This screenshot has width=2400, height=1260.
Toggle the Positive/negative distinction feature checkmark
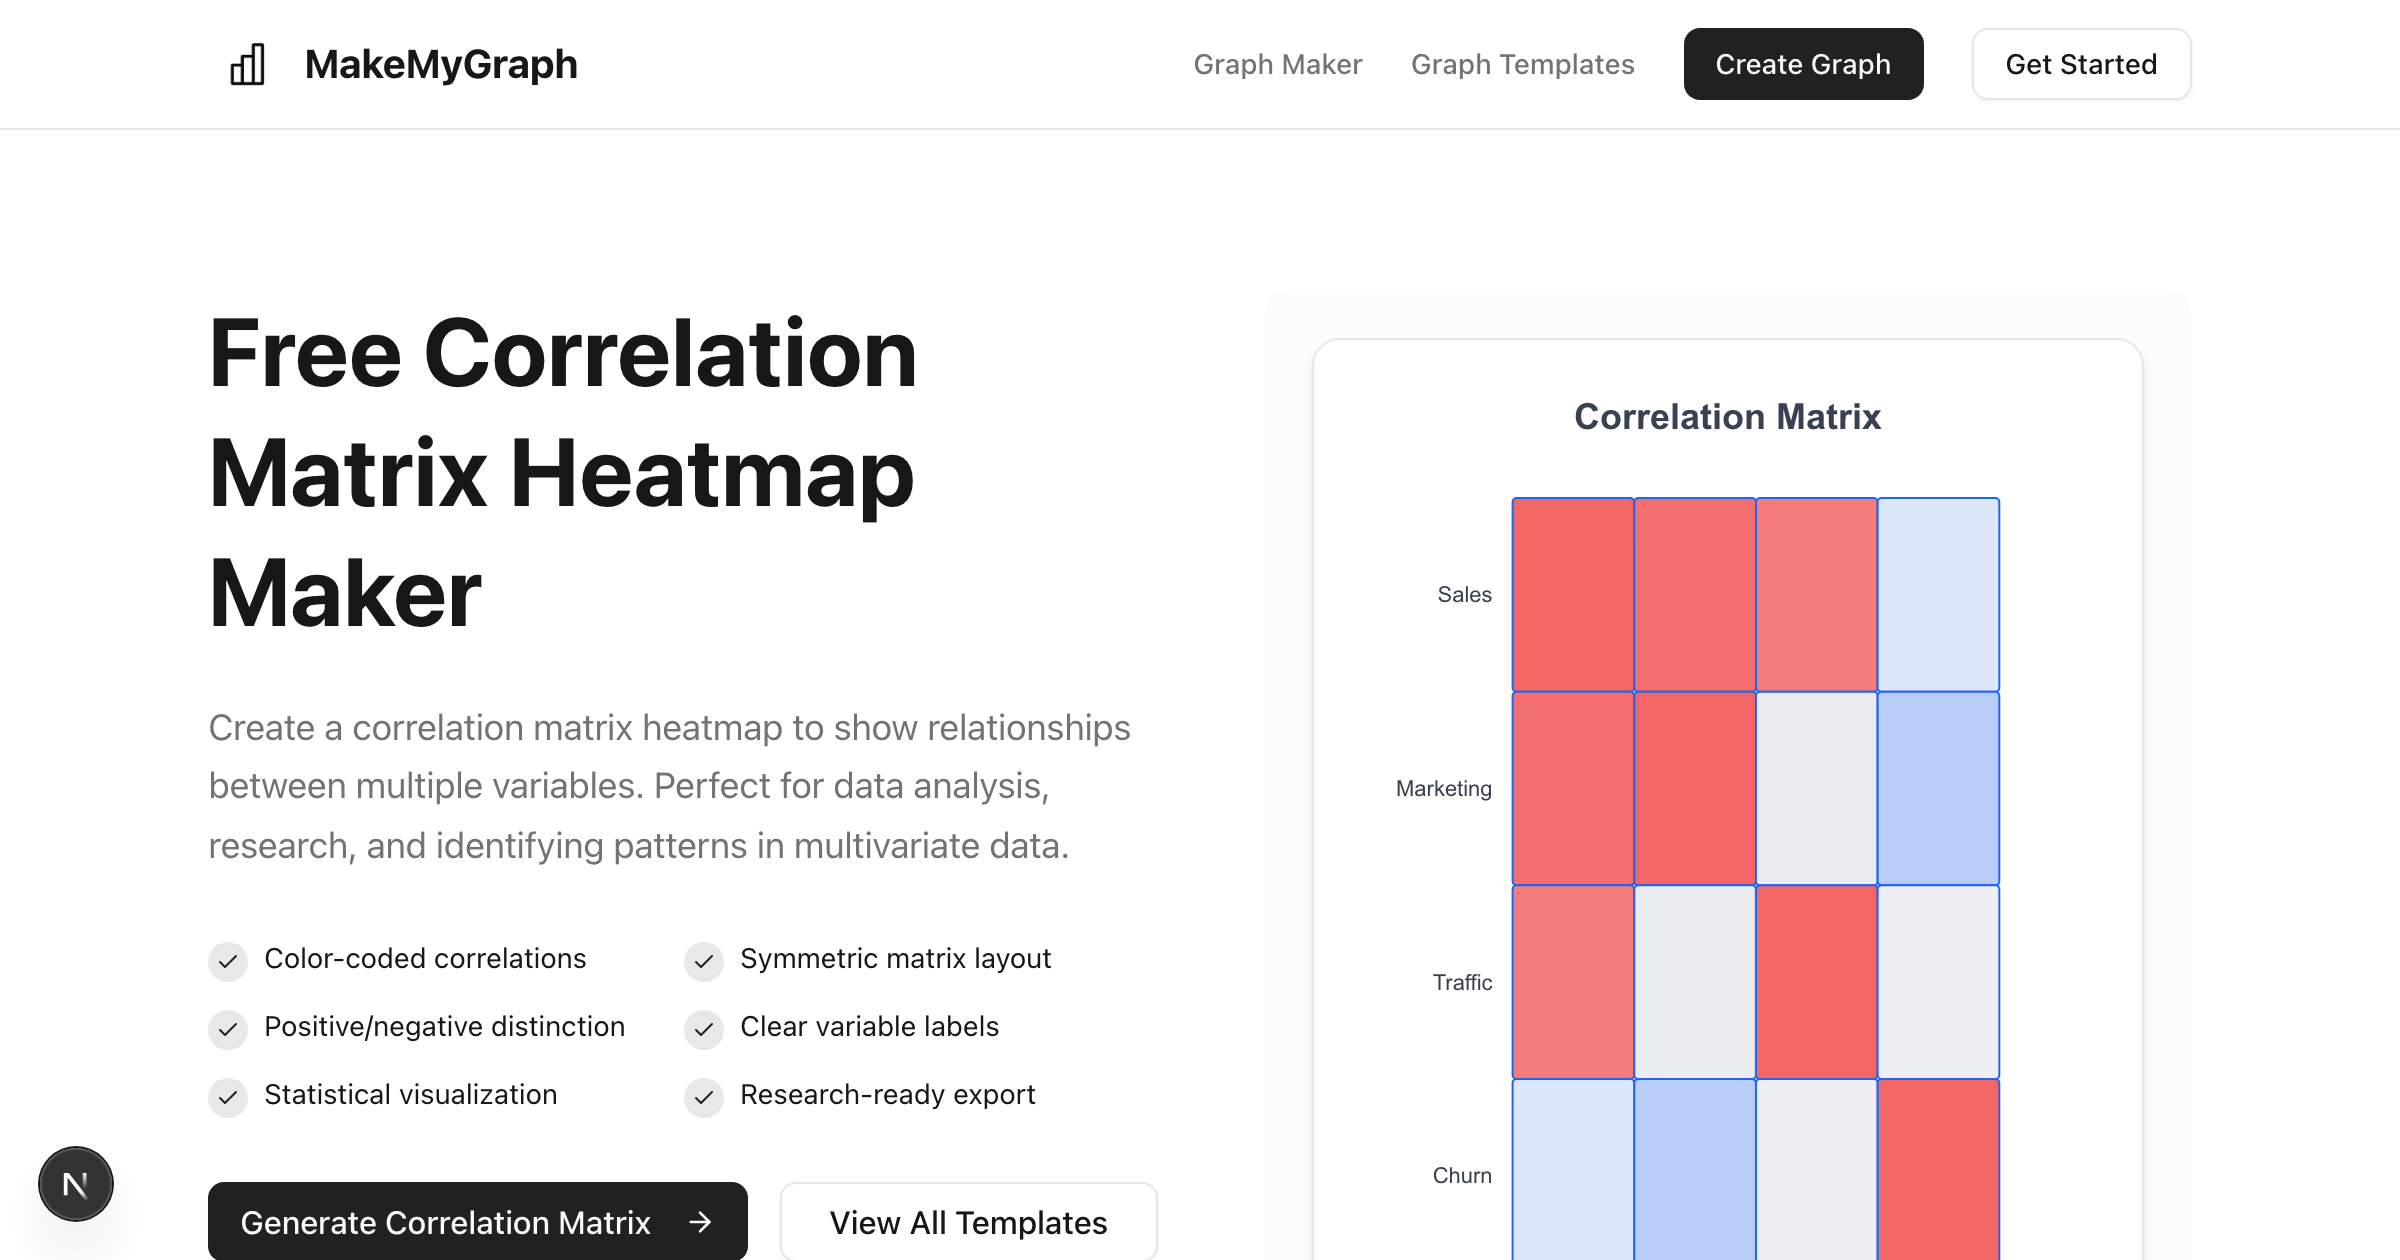(x=228, y=1029)
